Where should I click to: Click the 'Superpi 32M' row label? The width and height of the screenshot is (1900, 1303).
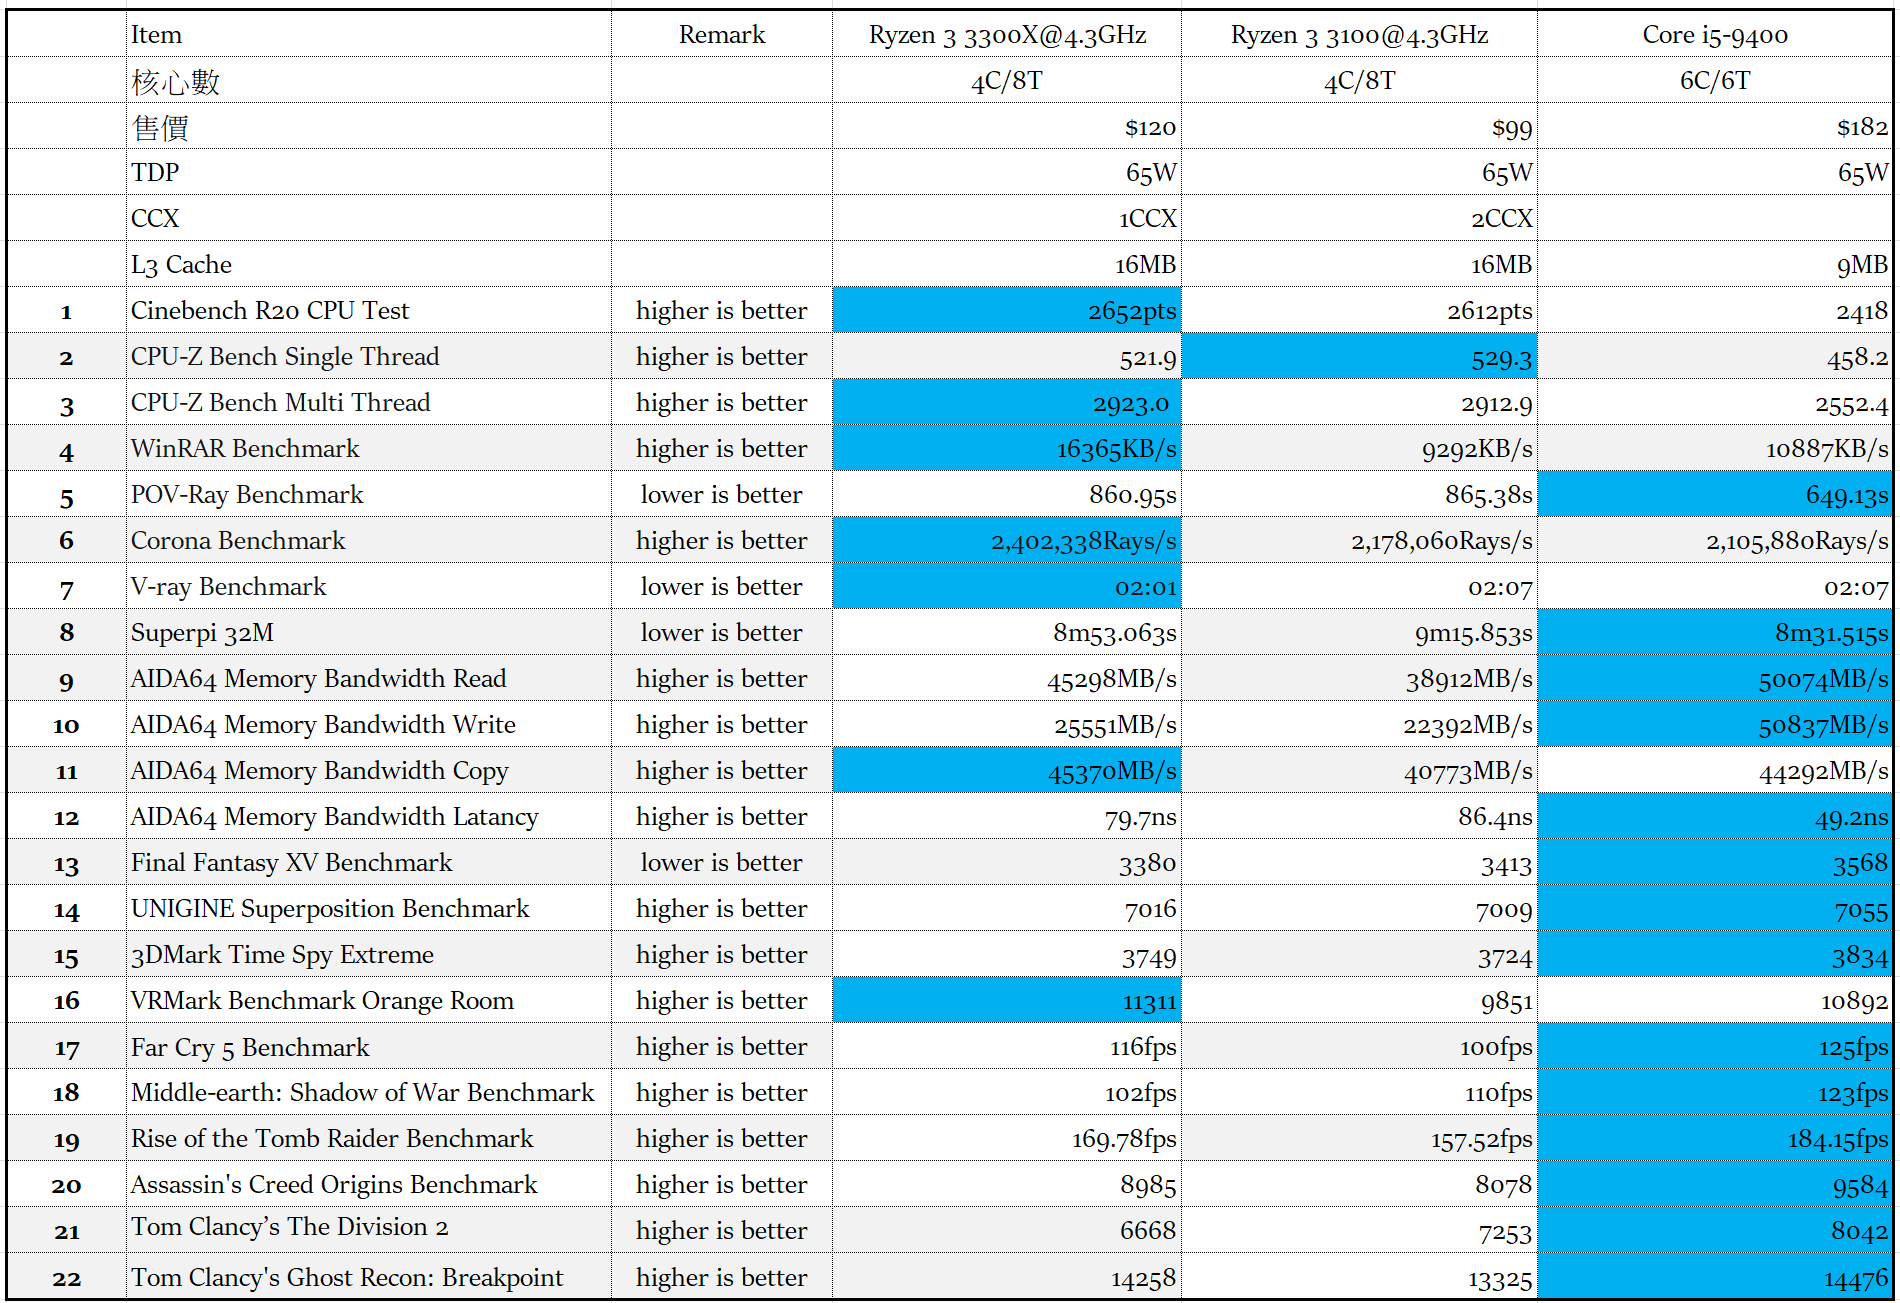pyautogui.click(x=369, y=632)
